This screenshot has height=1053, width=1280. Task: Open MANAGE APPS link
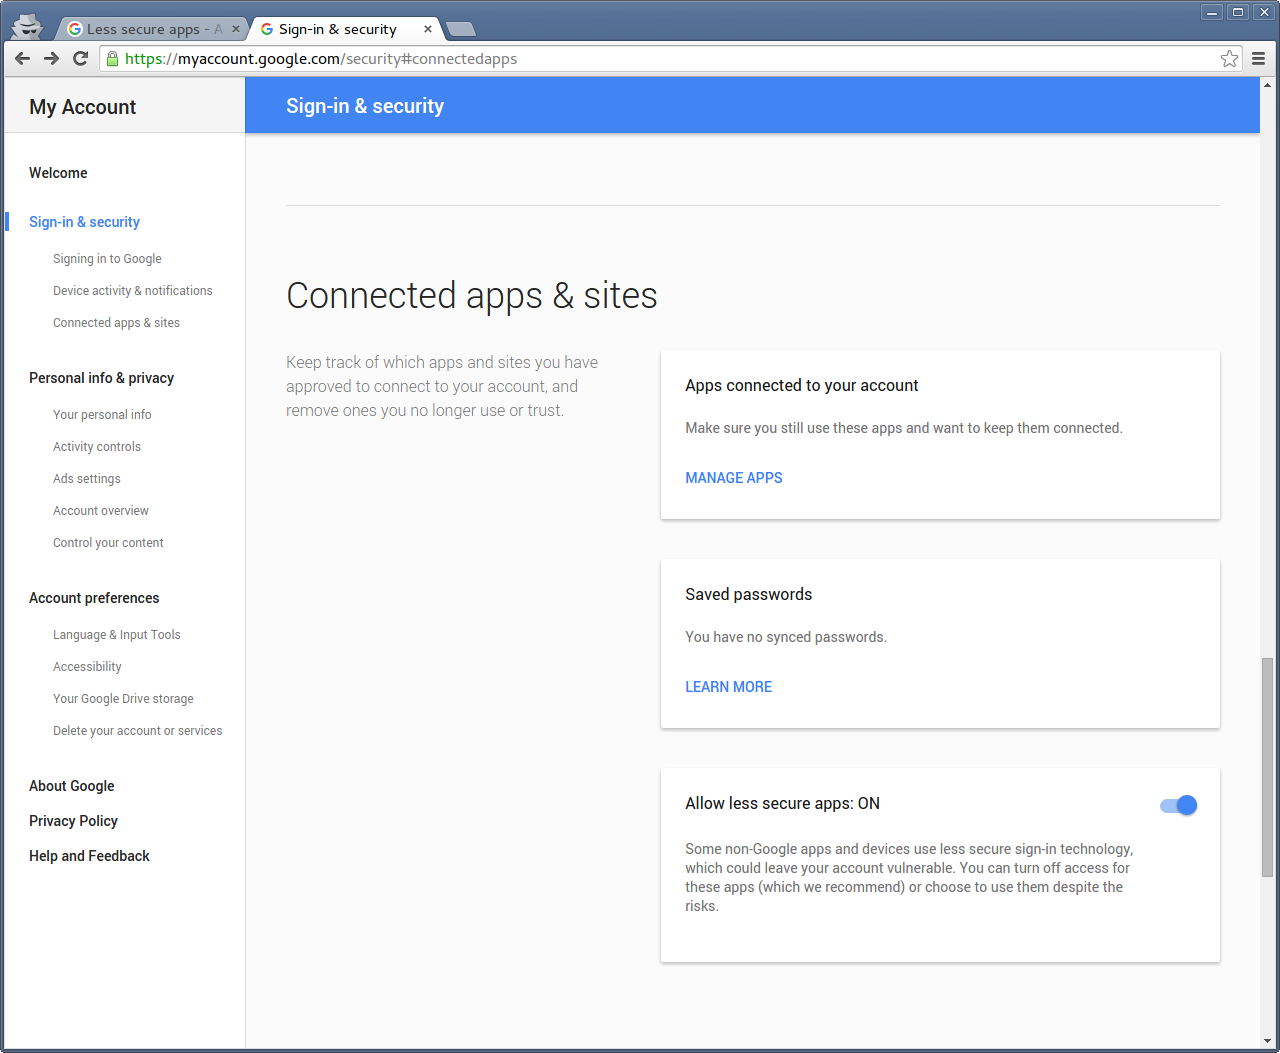[x=734, y=478]
